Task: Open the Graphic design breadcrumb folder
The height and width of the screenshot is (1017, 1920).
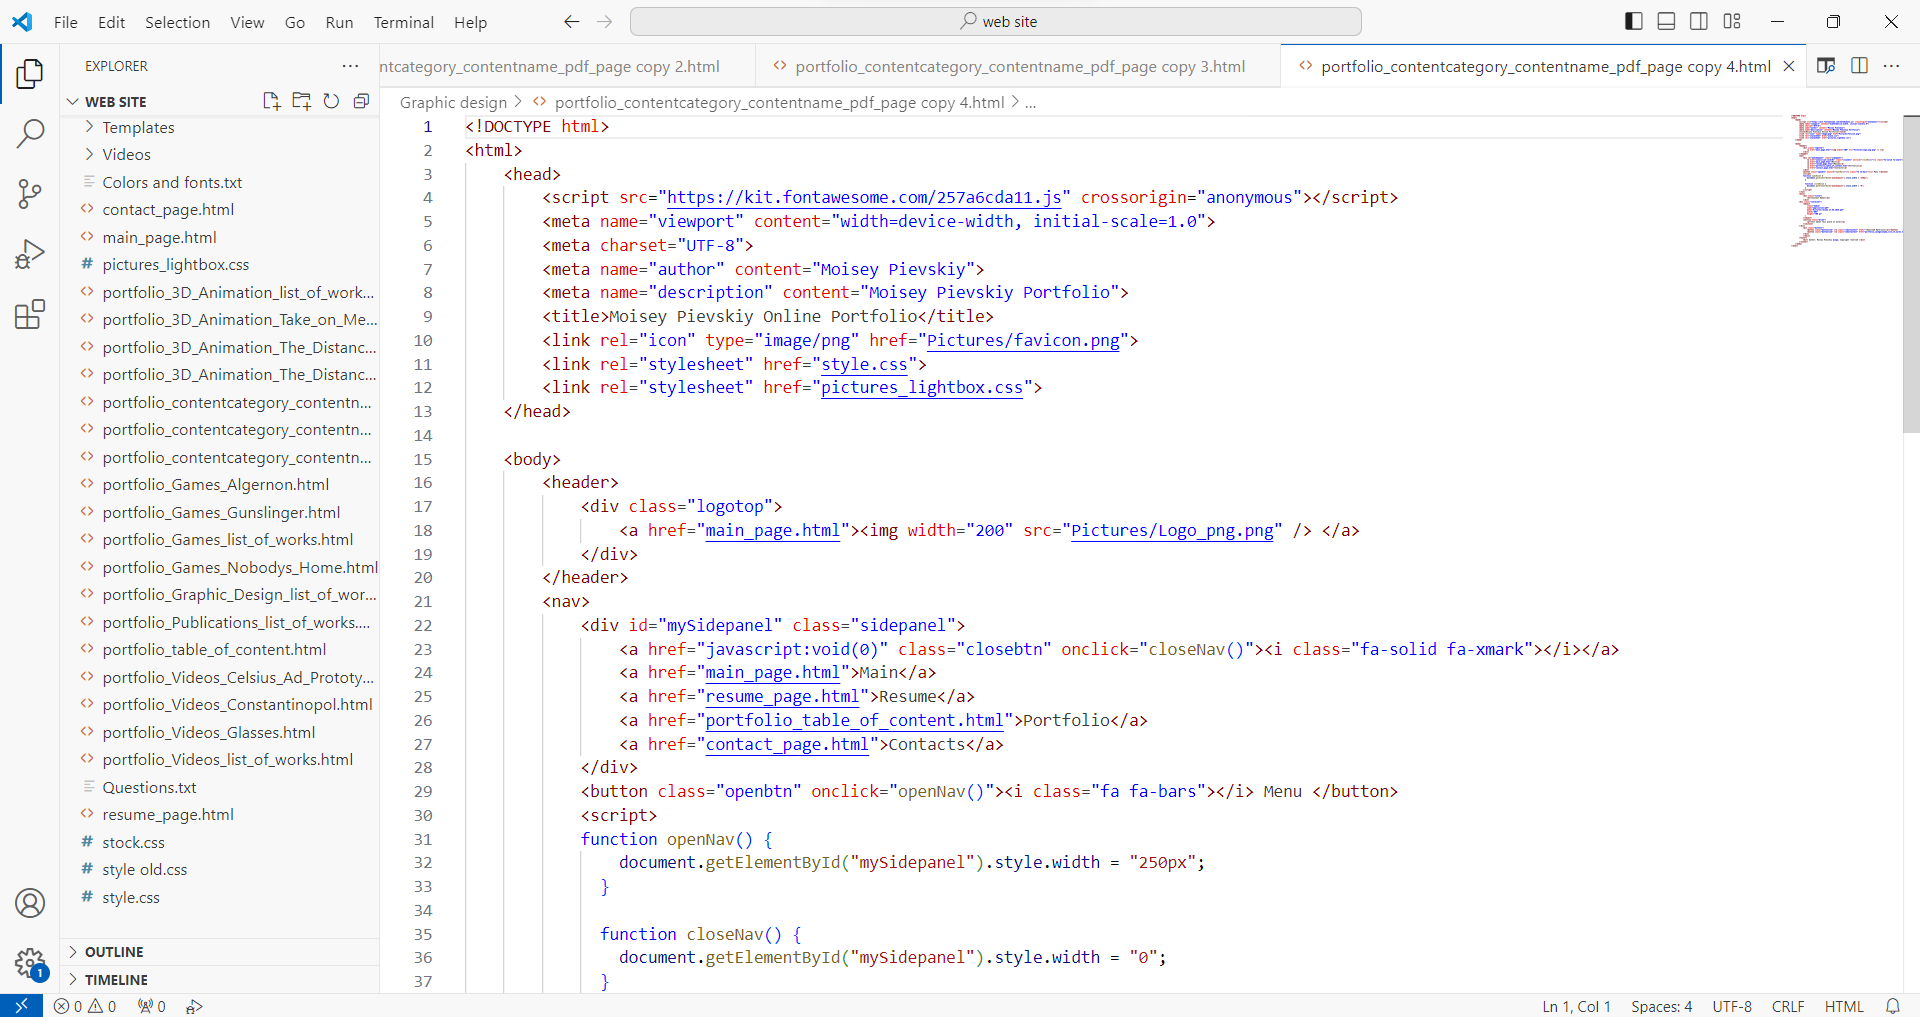Action: pos(453,102)
